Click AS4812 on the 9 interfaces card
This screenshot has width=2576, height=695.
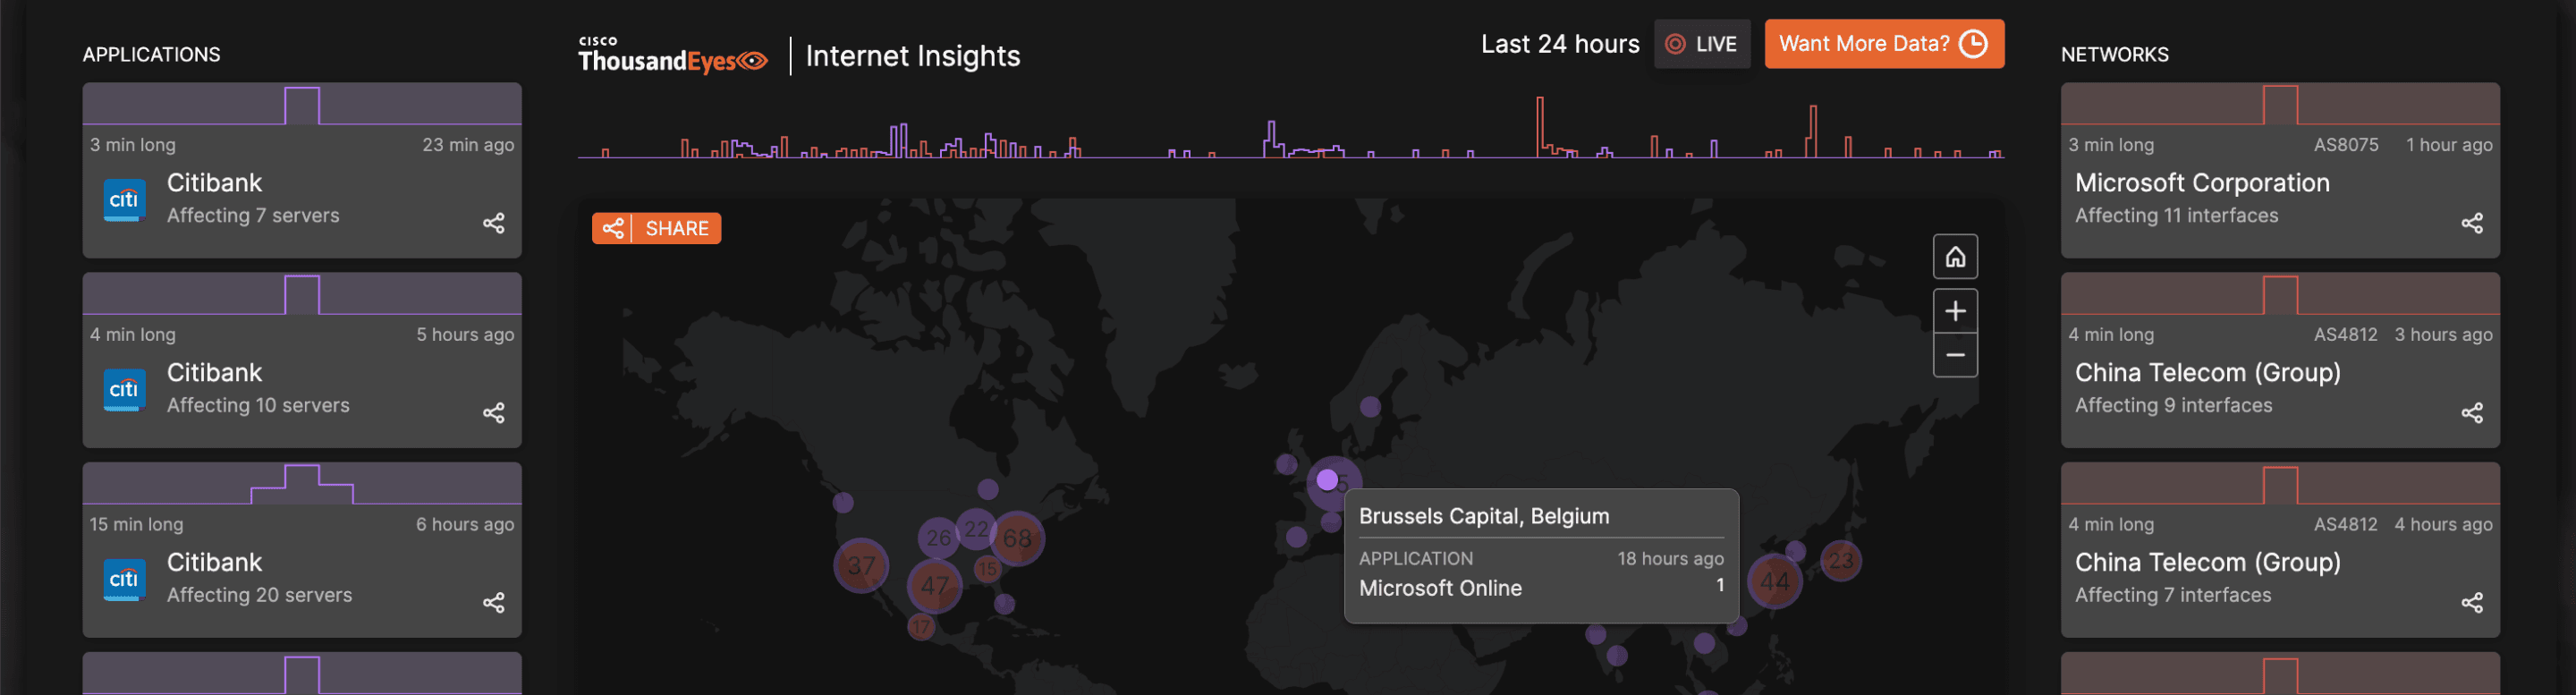[2346, 335]
